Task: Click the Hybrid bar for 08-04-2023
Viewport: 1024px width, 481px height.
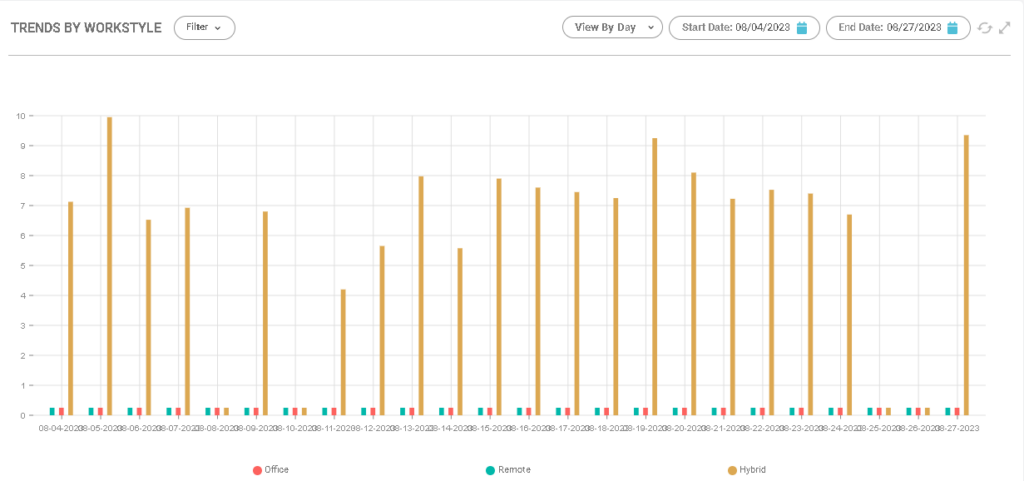Action: [x=70, y=308]
